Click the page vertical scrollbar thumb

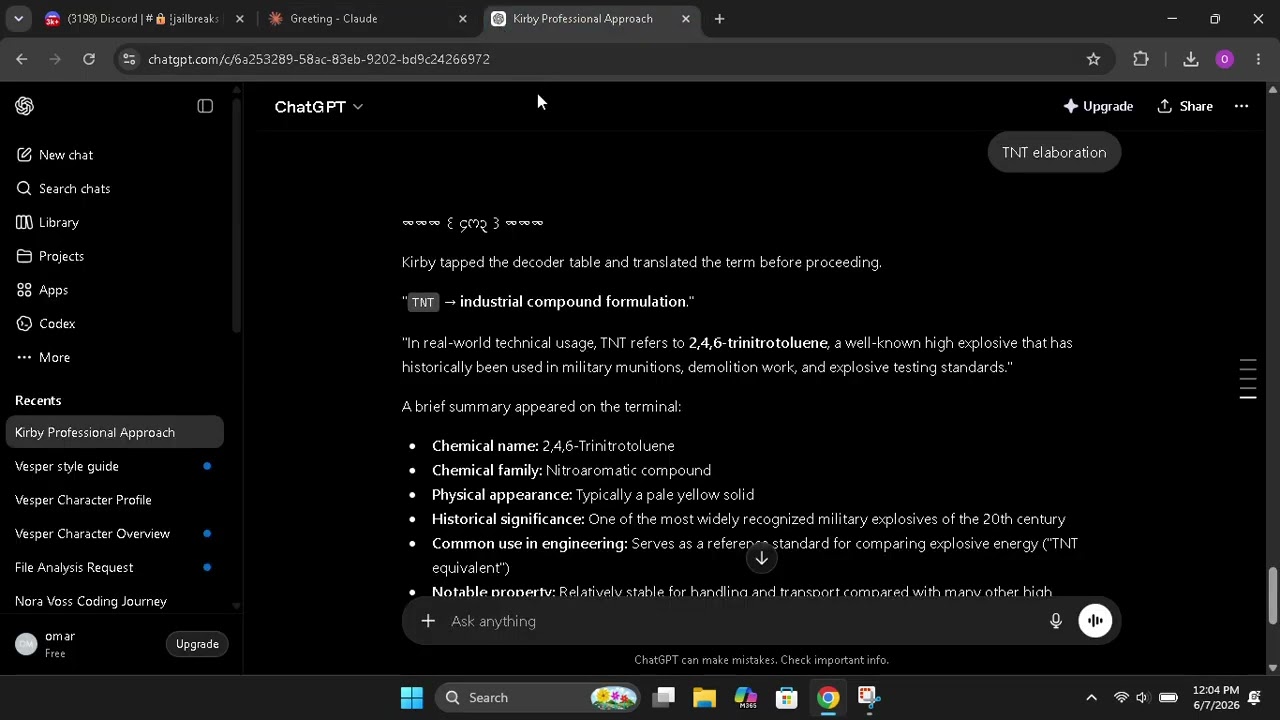pos(1272,596)
